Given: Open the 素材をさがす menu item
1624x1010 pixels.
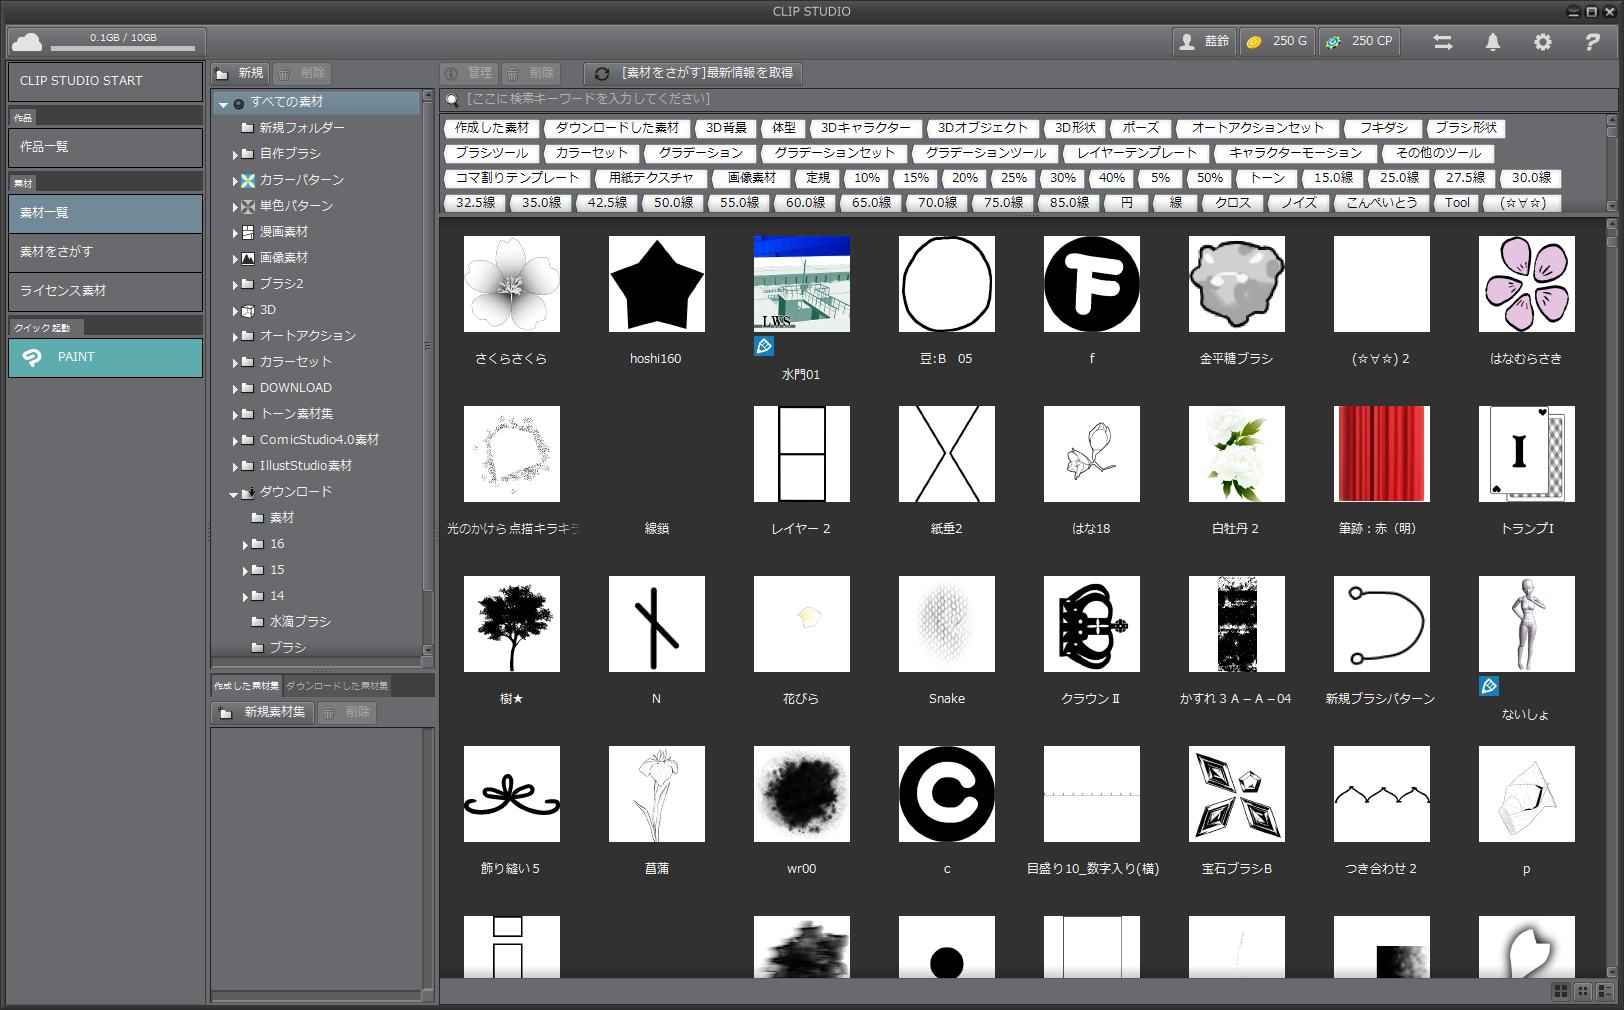Looking at the screenshot, I should pyautogui.click(x=105, y=252).
